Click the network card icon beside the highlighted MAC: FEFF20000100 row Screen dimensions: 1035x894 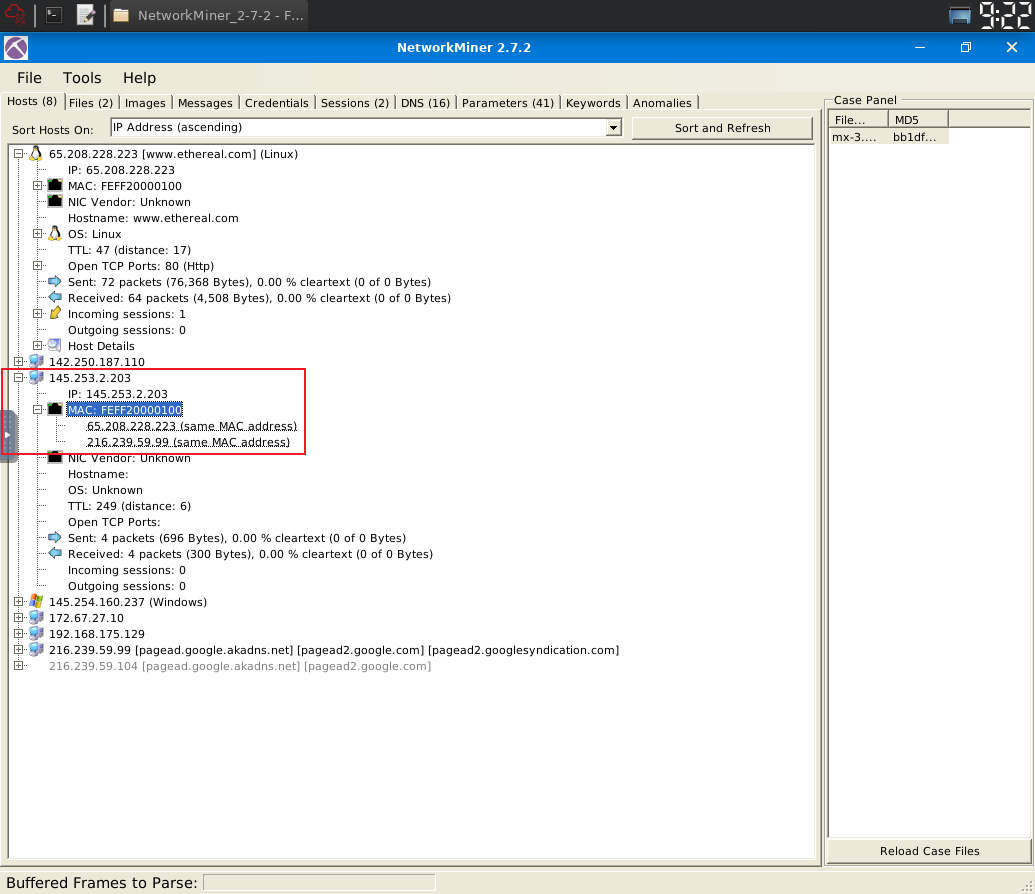(55, 409)
